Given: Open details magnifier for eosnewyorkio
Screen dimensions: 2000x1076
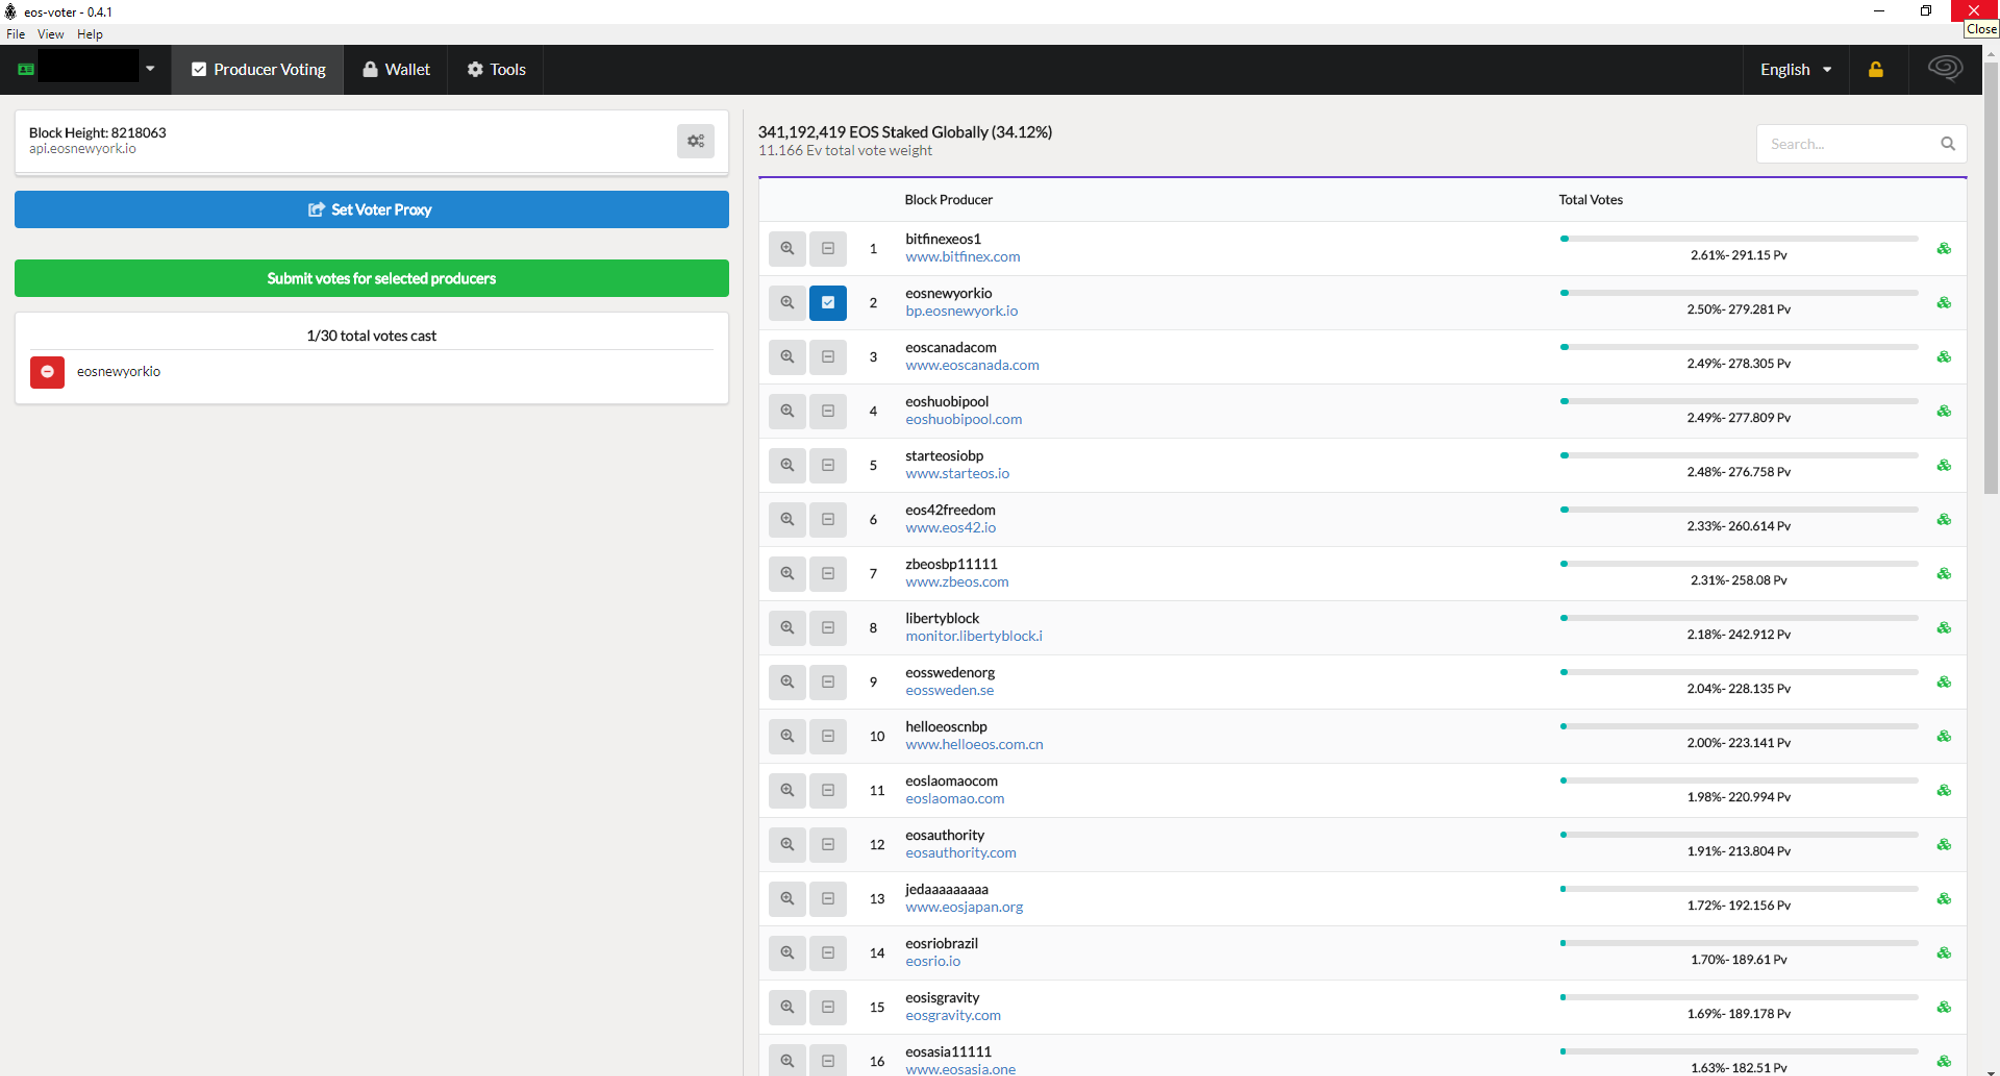Looking at the screenshot, I should [787, 302].
